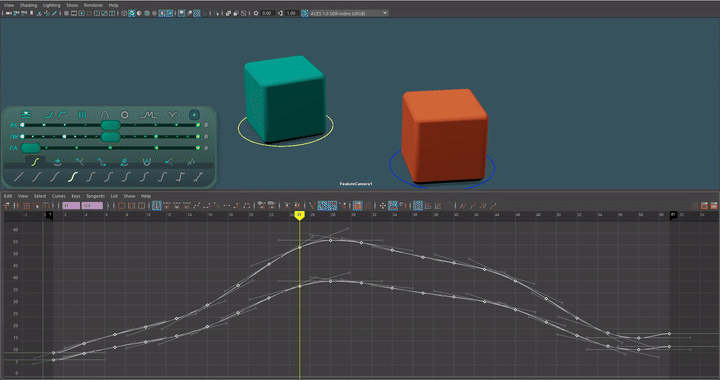Click the third slider's teal handle at left
The height and width of the screenshot is (380, 720).
pos(31,148)
